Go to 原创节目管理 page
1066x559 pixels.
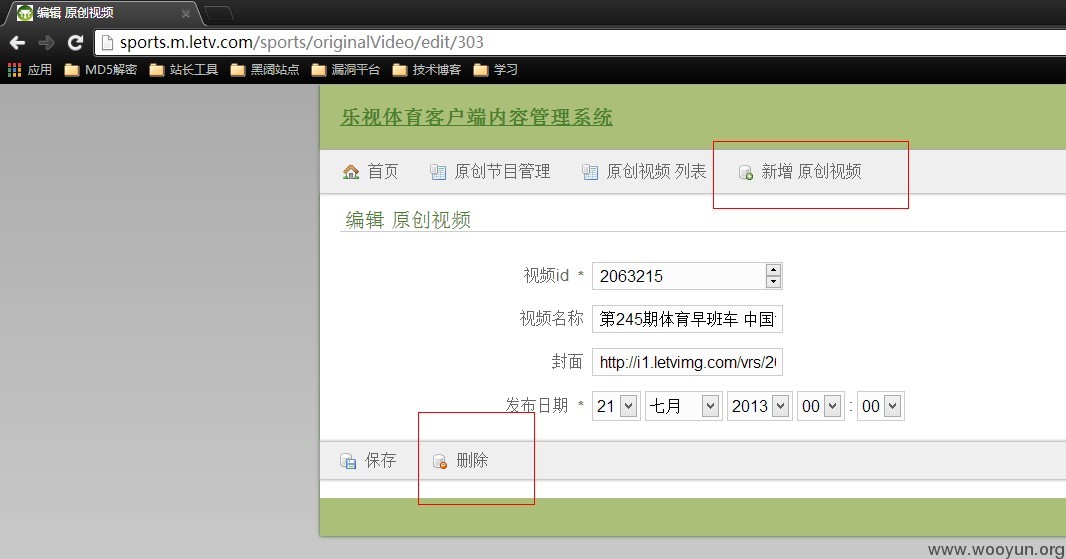[x=490, y=171]
